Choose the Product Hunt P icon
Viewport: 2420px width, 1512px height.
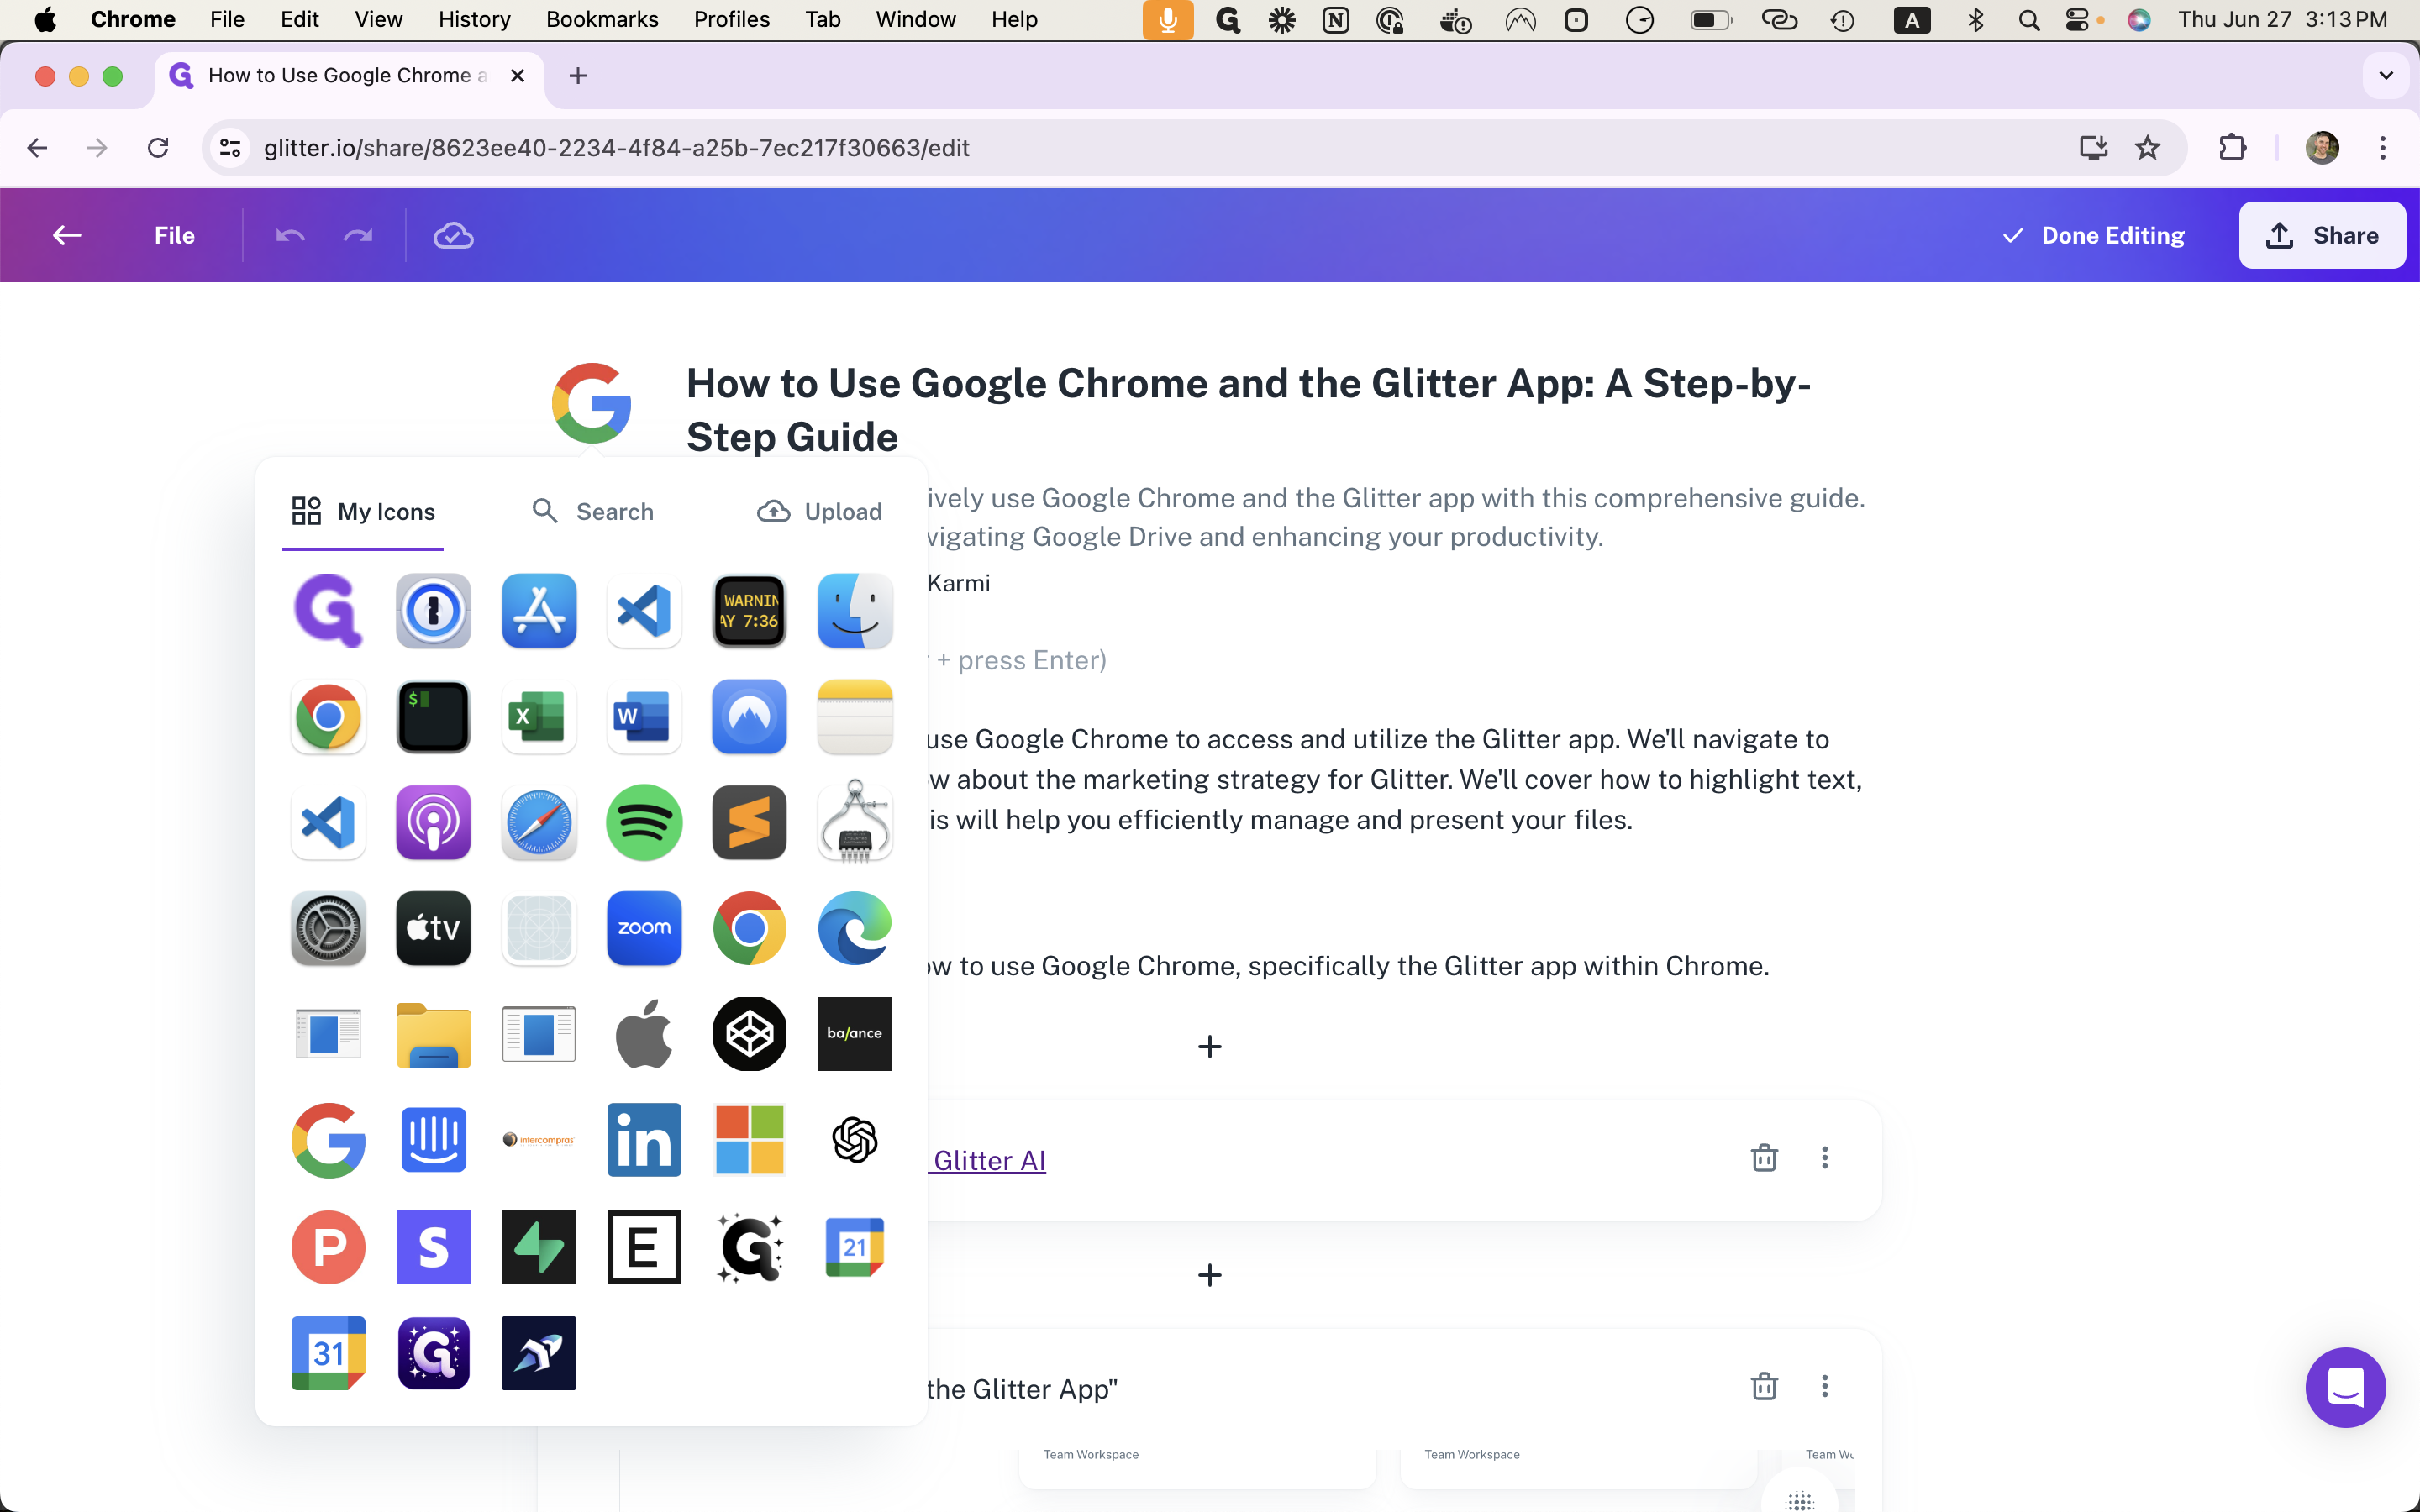click(x=328, y=1247)
